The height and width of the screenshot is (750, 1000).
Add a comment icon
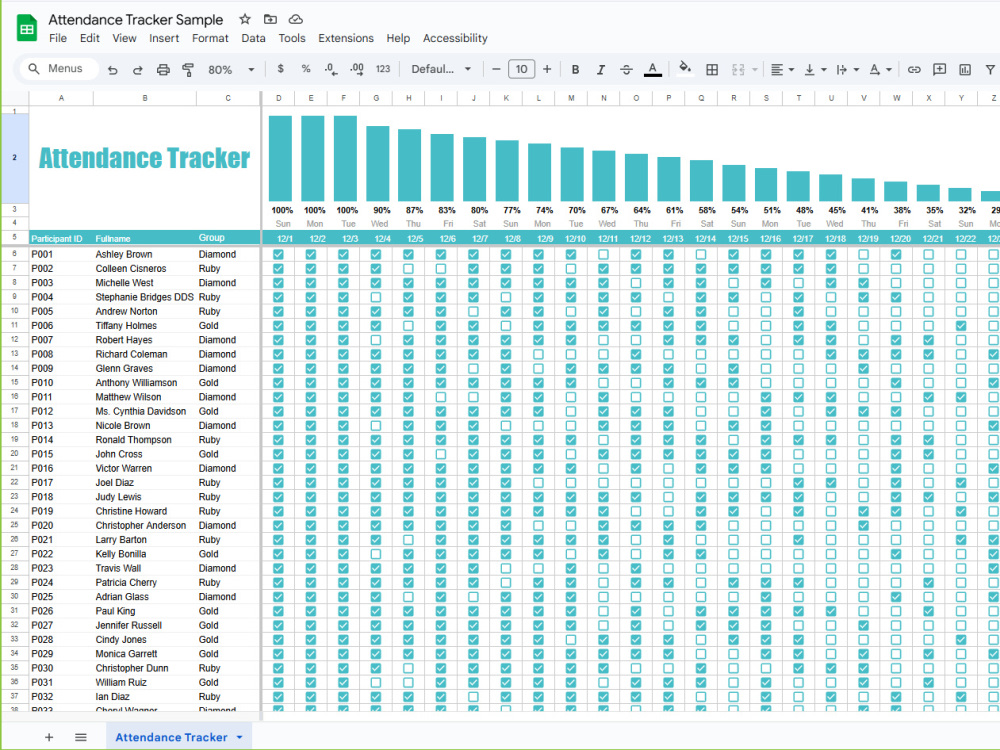click(939, 70)
